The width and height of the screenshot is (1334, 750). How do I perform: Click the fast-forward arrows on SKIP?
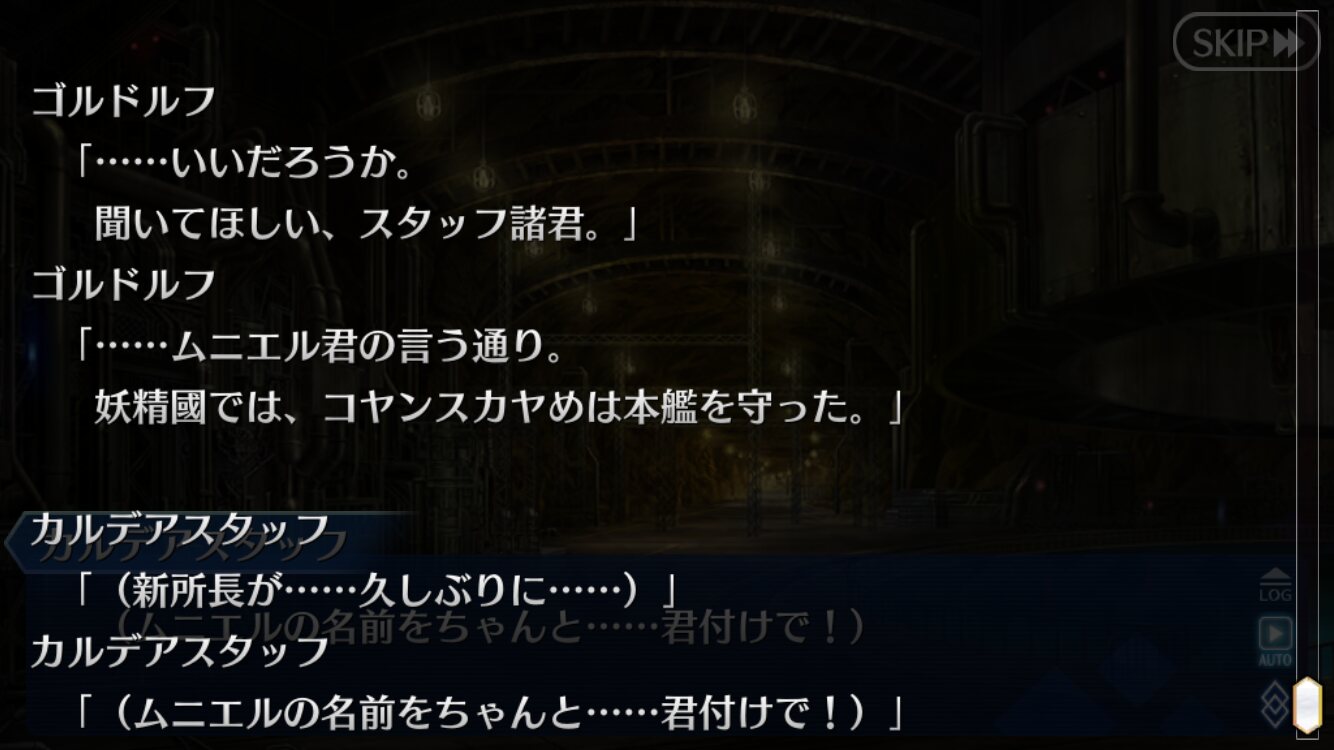tap(1288, 43)
